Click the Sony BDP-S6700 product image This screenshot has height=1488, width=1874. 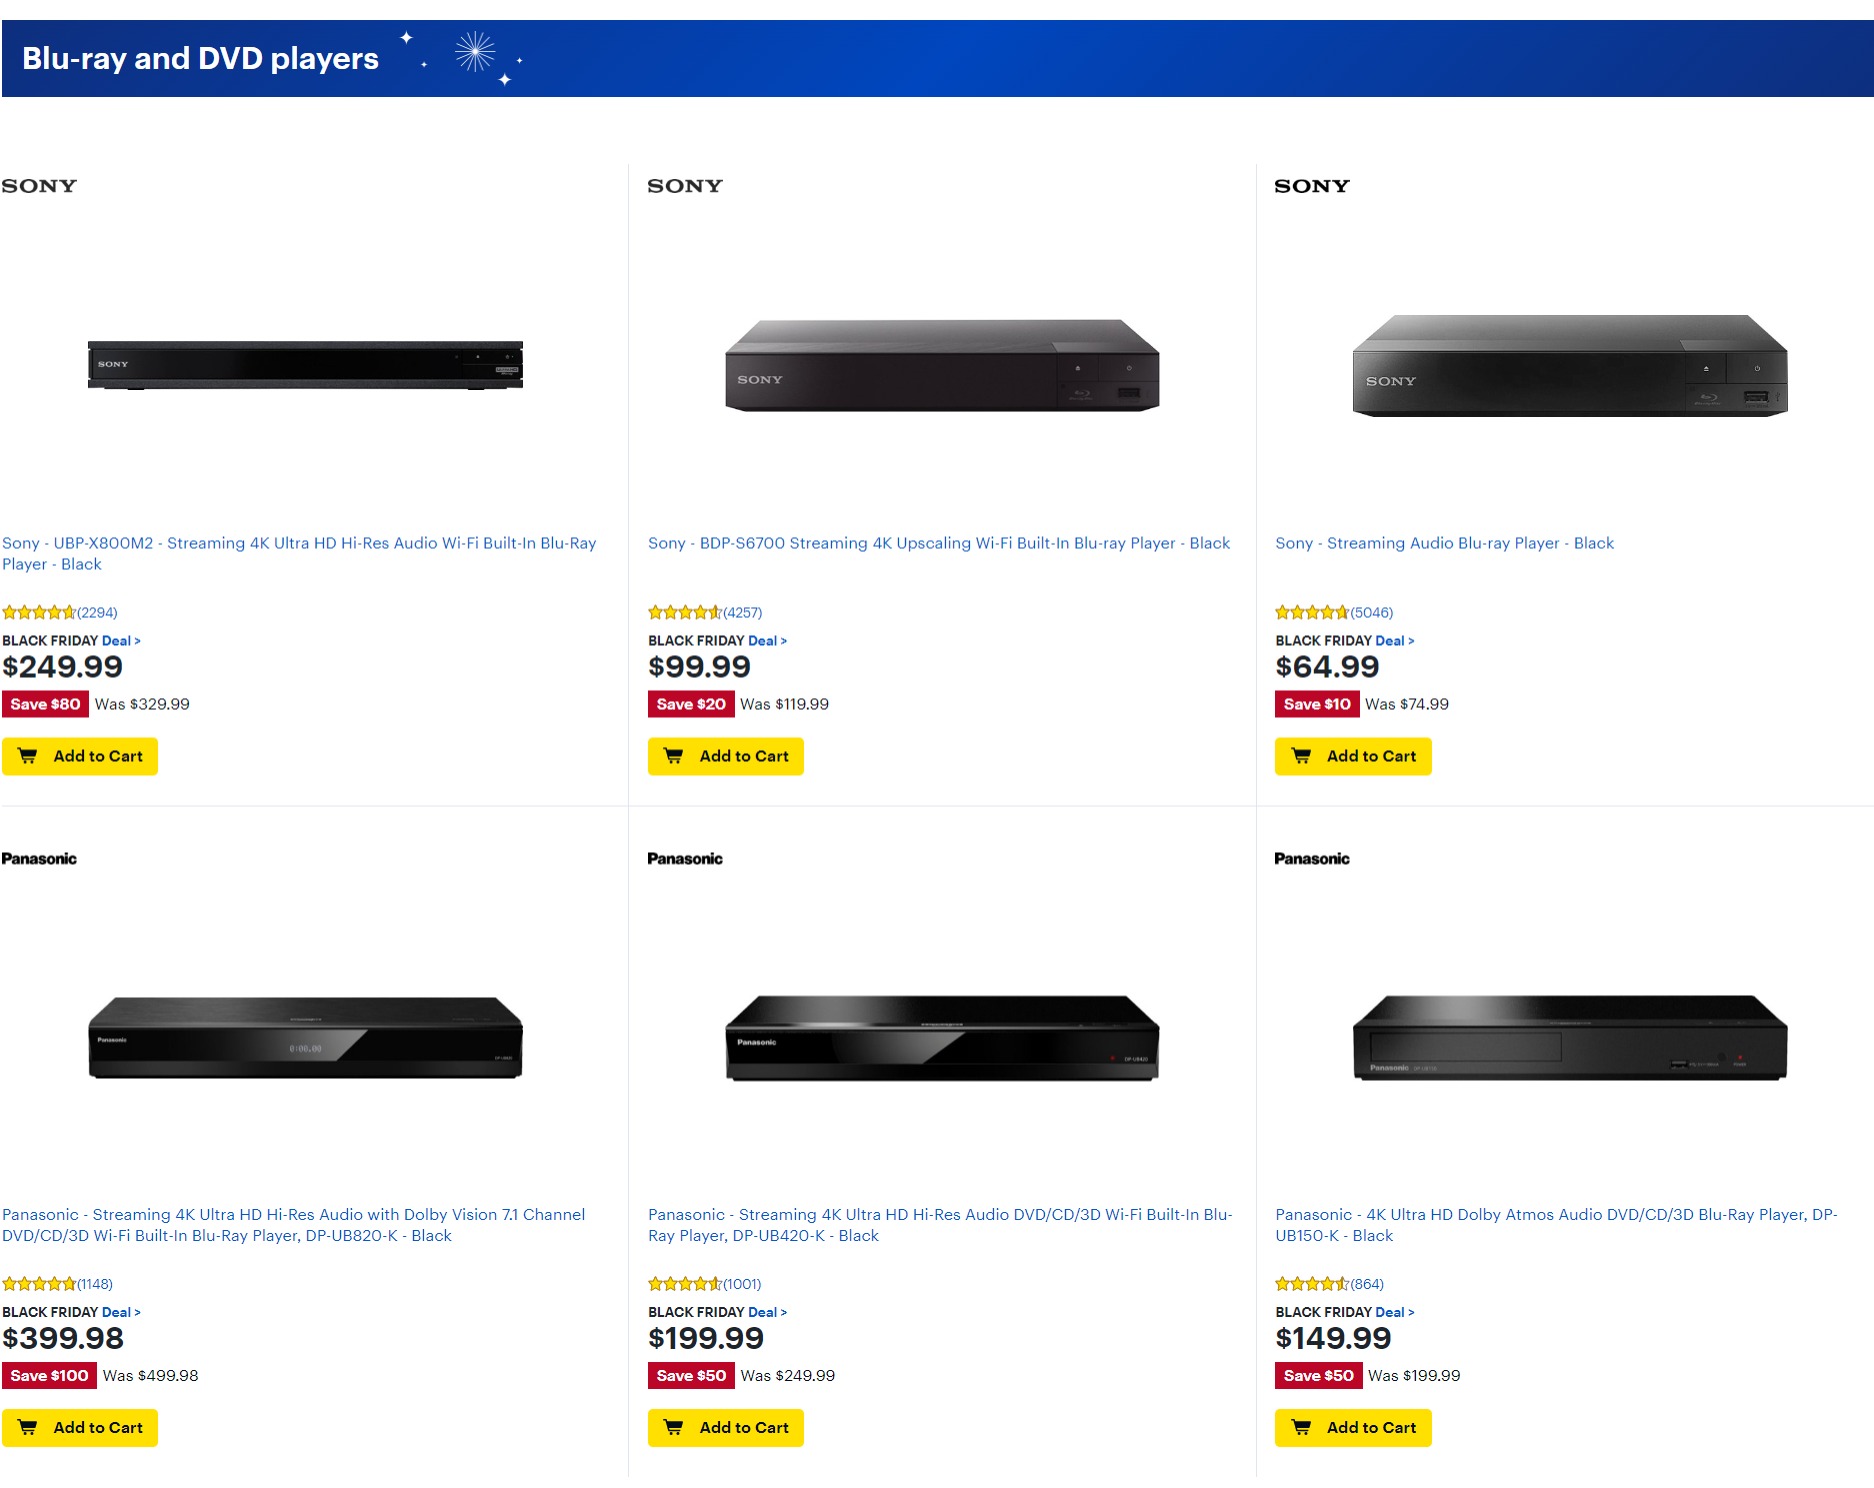tap(942, 366)
